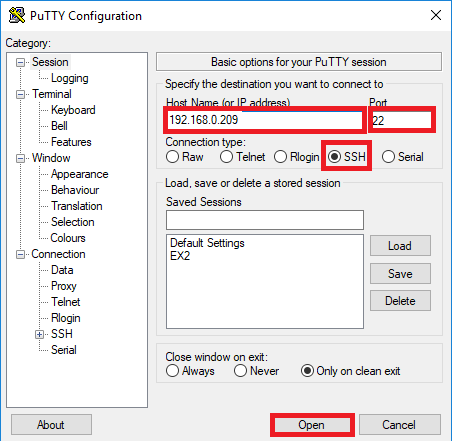Select the SSH connection type

coord(347,156)
